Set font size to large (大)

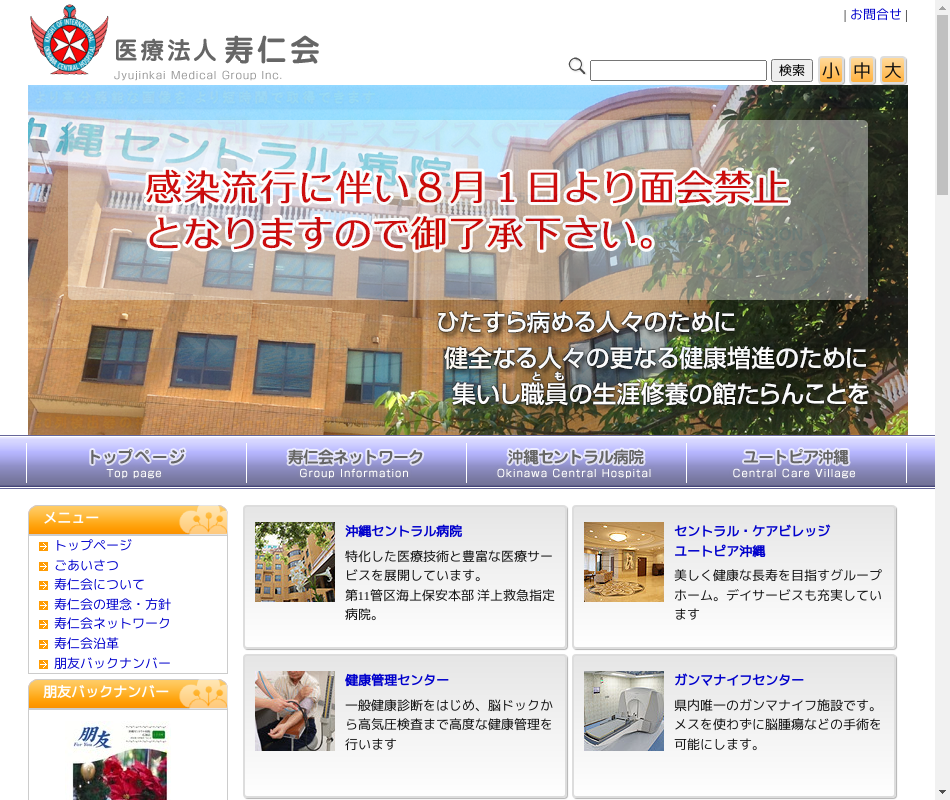click(x=893, y=70)
